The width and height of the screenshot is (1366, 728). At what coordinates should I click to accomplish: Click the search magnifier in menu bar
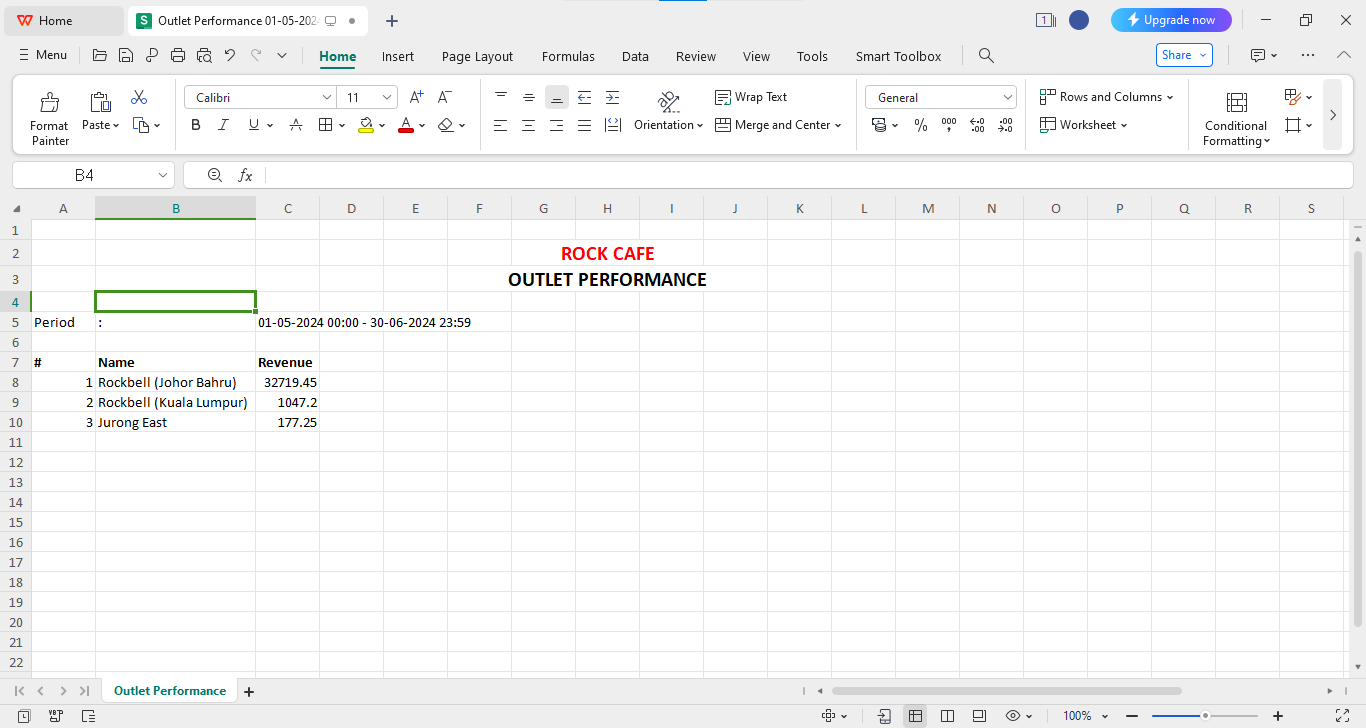tap(986, 56)
